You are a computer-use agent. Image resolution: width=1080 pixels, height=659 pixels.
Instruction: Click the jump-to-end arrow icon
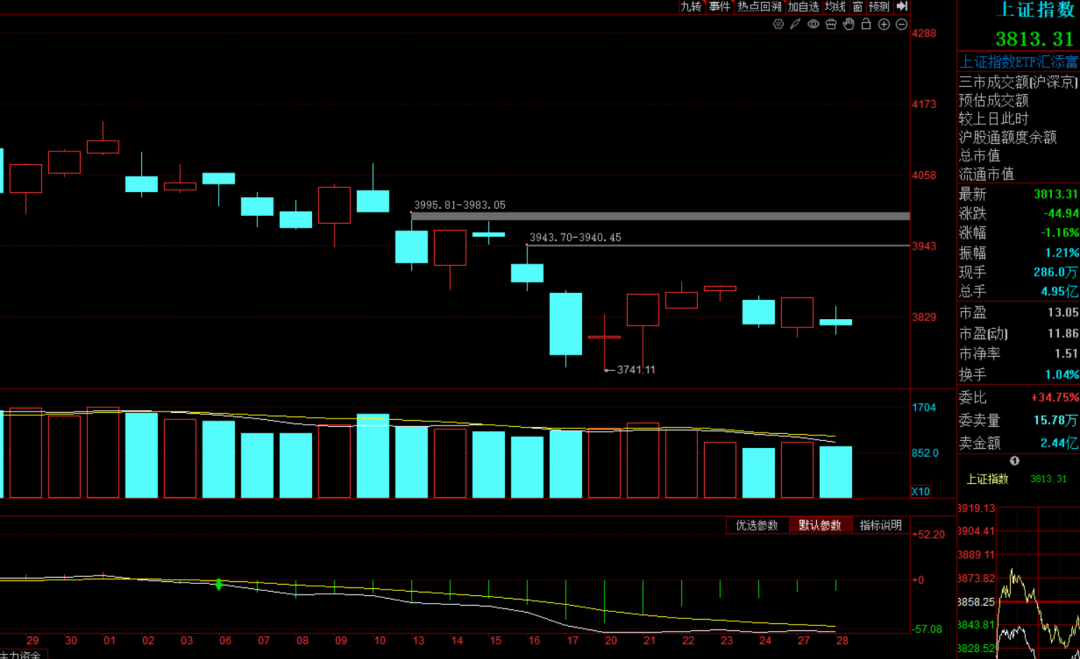(x=902, y=6)
